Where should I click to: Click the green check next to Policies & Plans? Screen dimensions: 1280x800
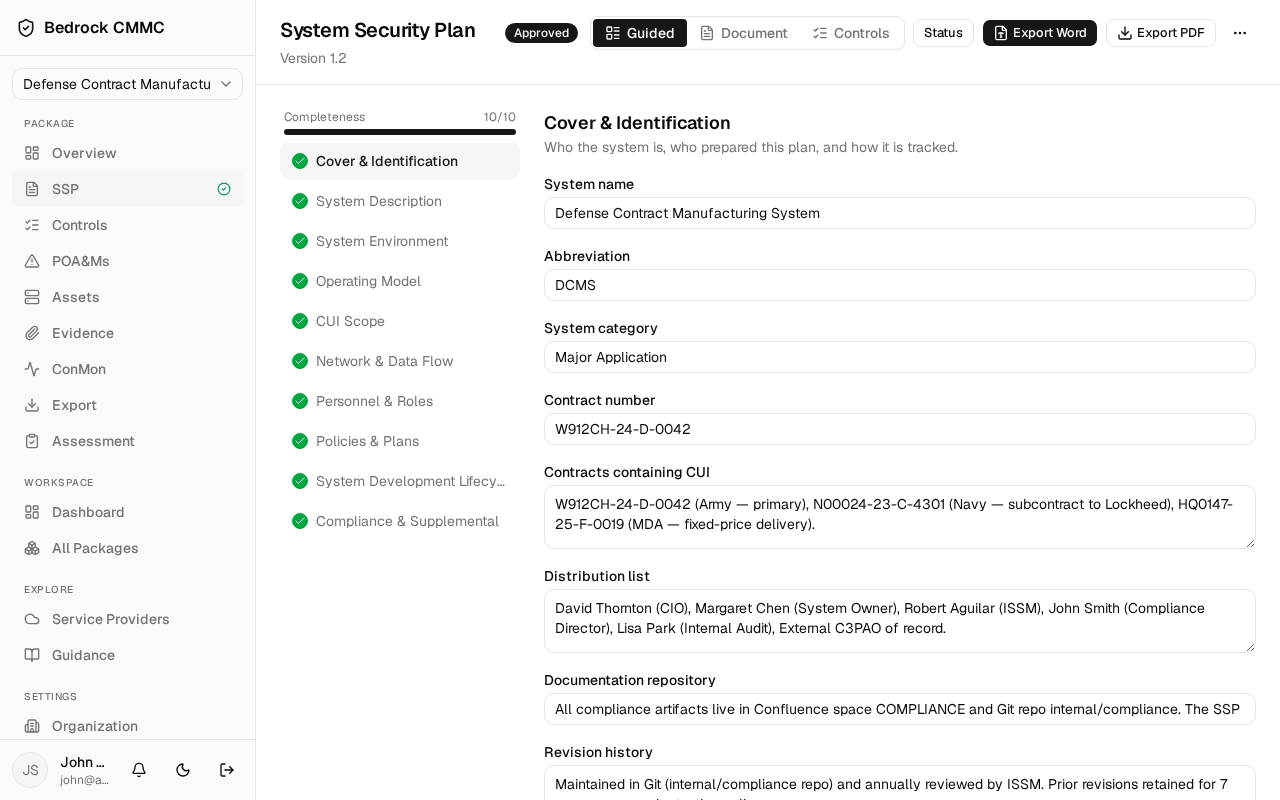coord(300,441)
